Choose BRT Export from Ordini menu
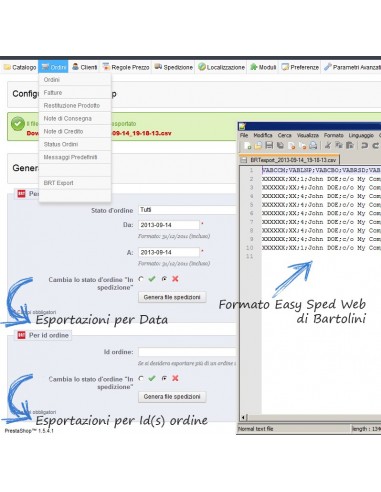 pos(58,183)
